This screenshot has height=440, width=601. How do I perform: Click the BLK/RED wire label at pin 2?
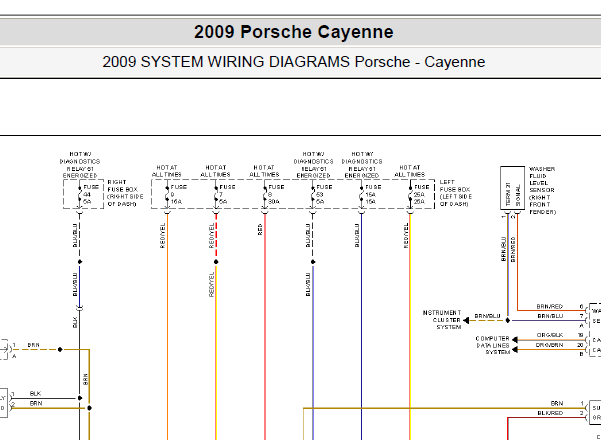550,413
